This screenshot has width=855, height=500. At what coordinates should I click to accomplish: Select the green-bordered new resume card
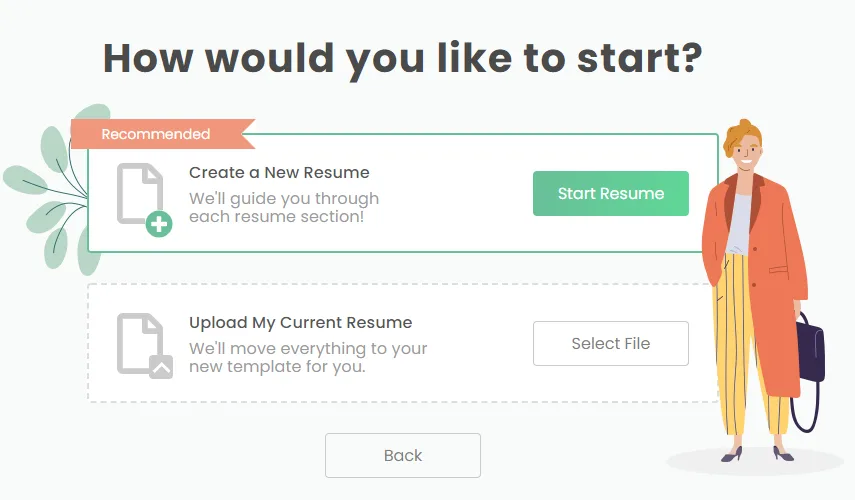403,193
